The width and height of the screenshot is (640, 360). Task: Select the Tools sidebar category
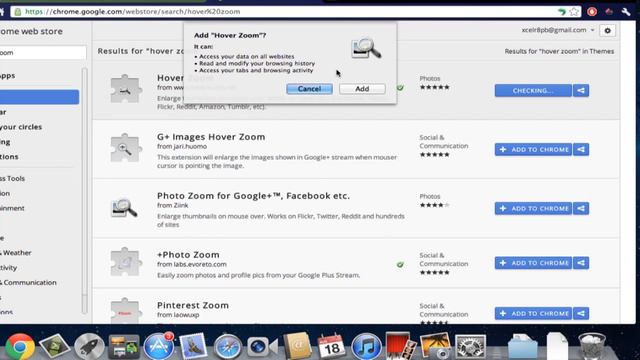coord(13,178)
